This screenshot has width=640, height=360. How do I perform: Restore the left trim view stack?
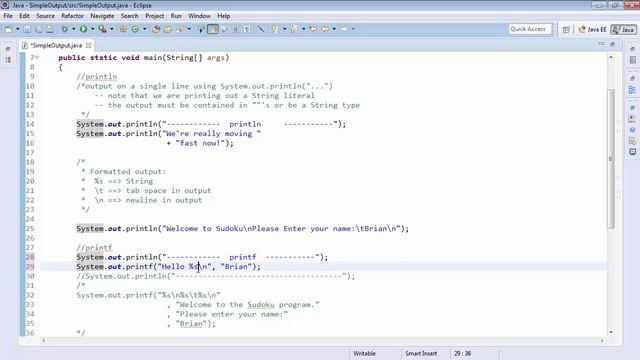coord(8,49)
